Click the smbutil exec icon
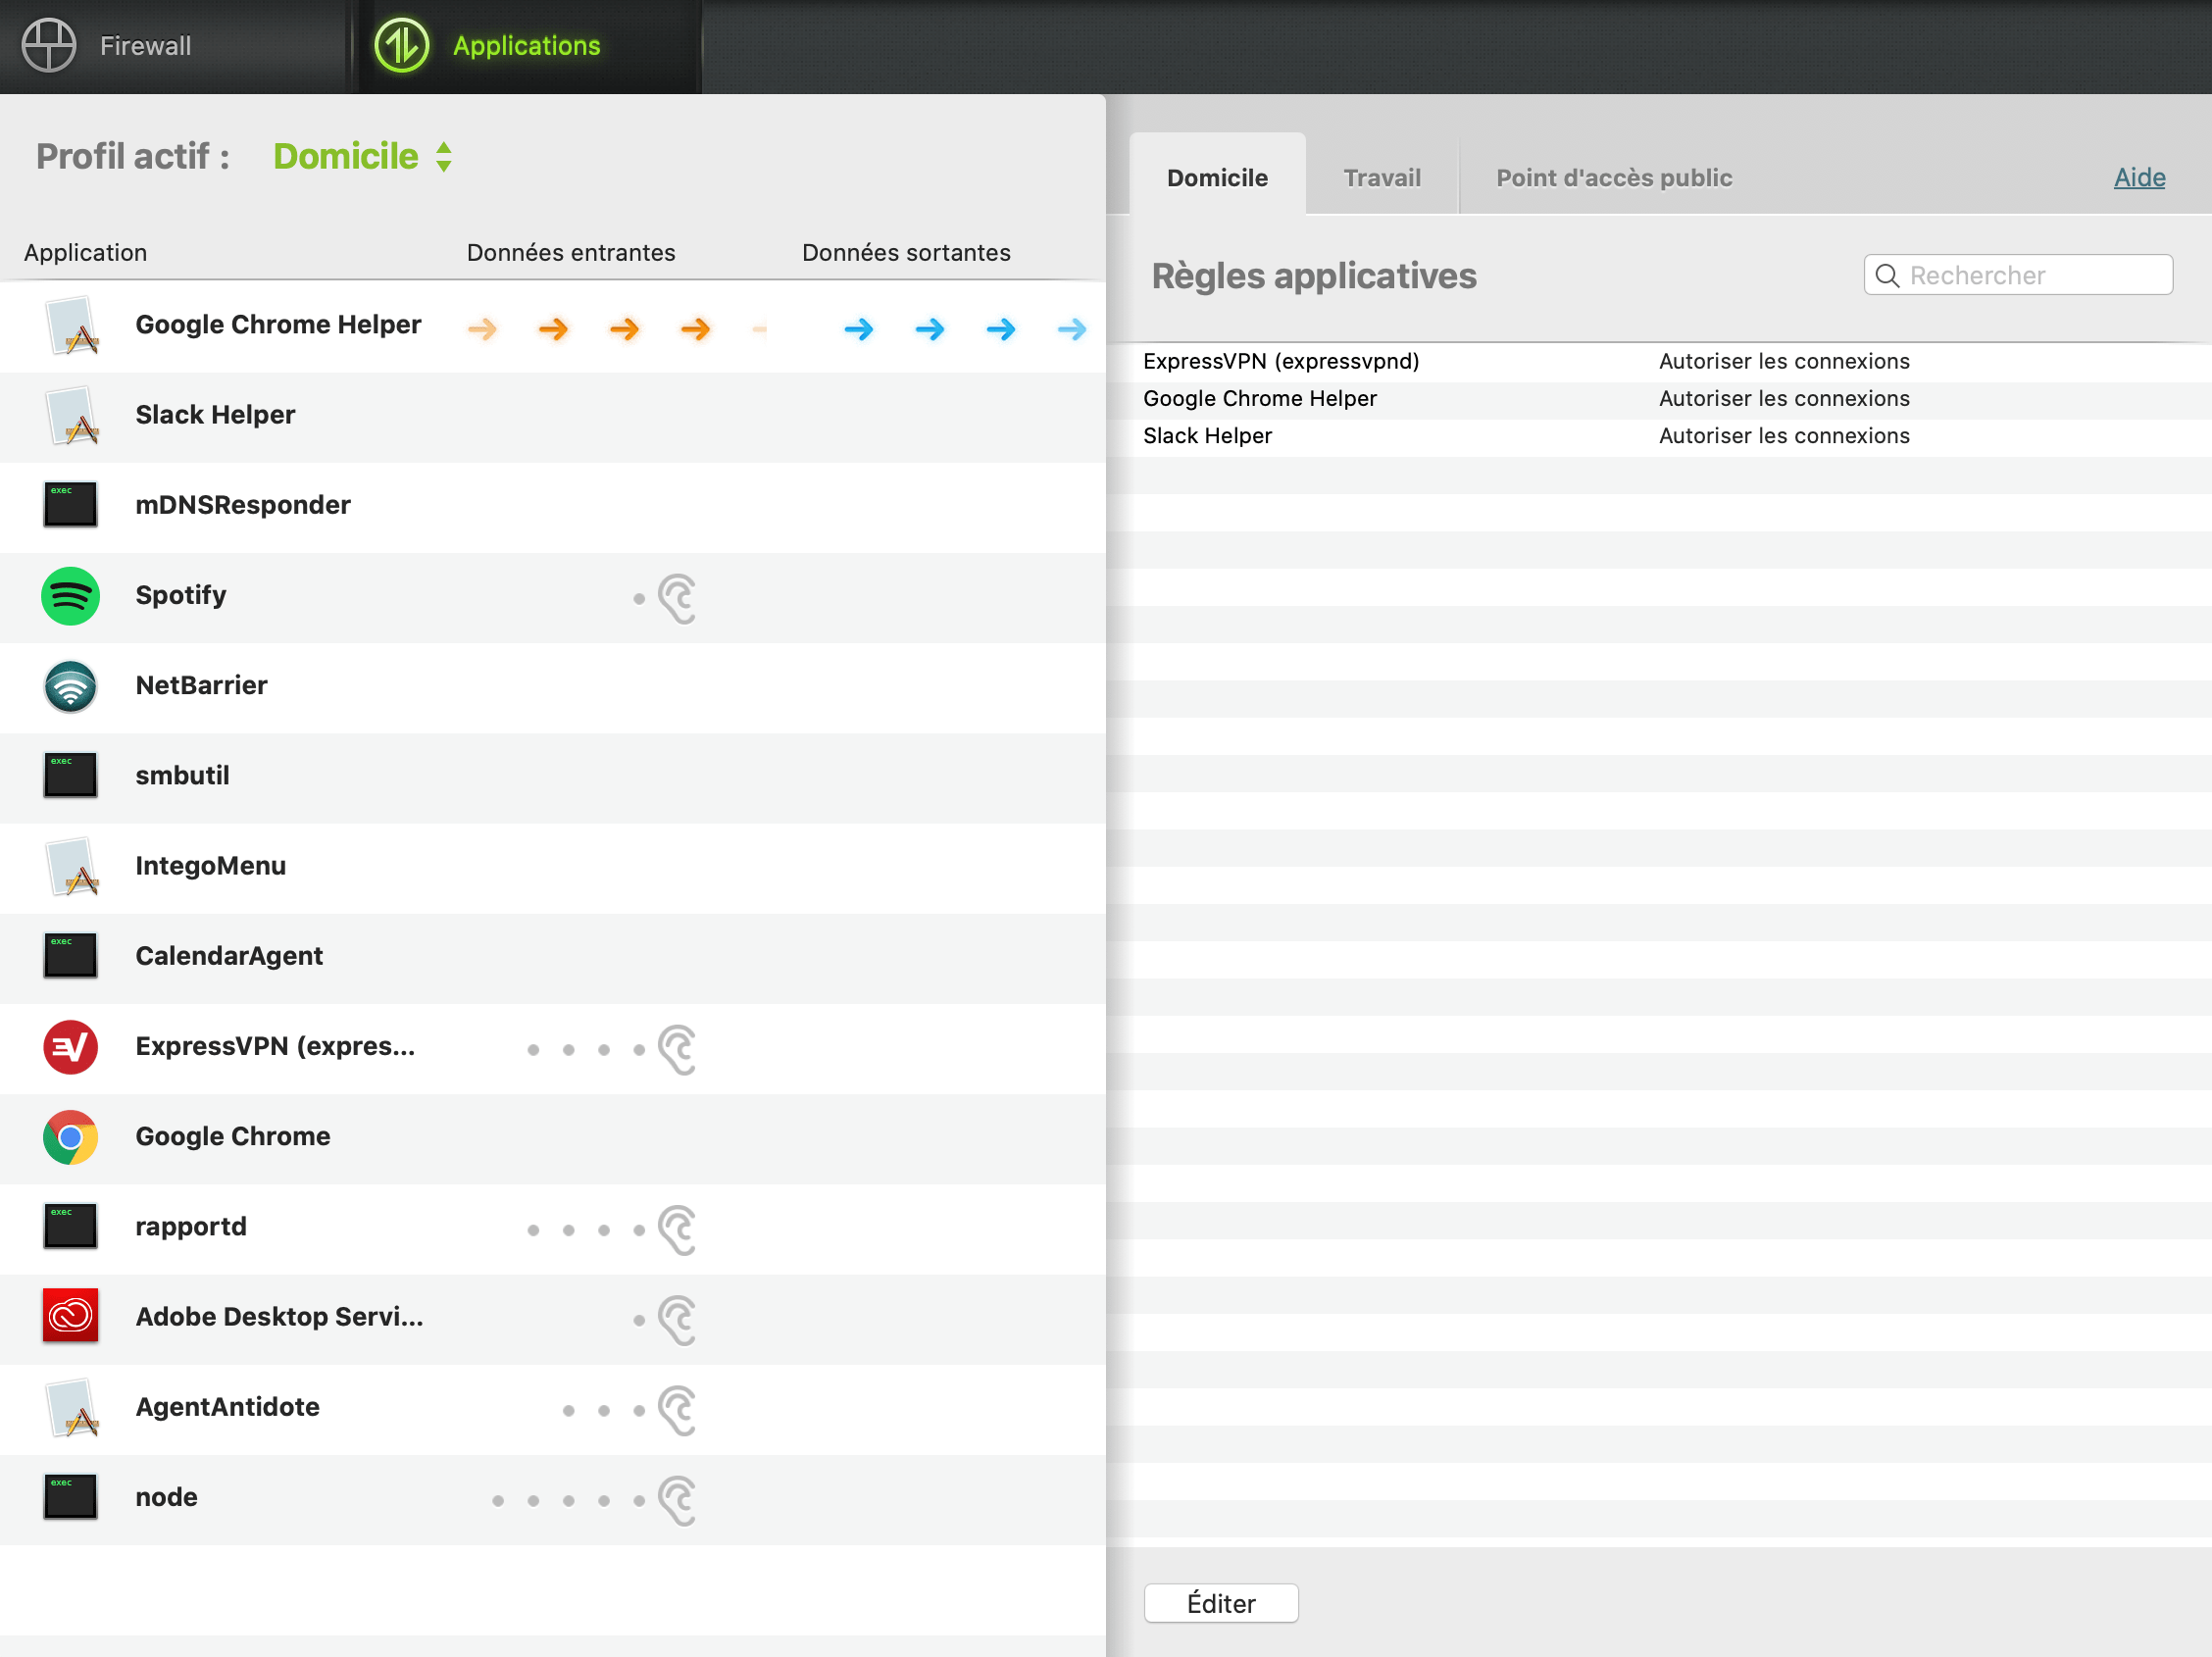The height and width of the screenshot is (1657, 2212). coord(70,775)
